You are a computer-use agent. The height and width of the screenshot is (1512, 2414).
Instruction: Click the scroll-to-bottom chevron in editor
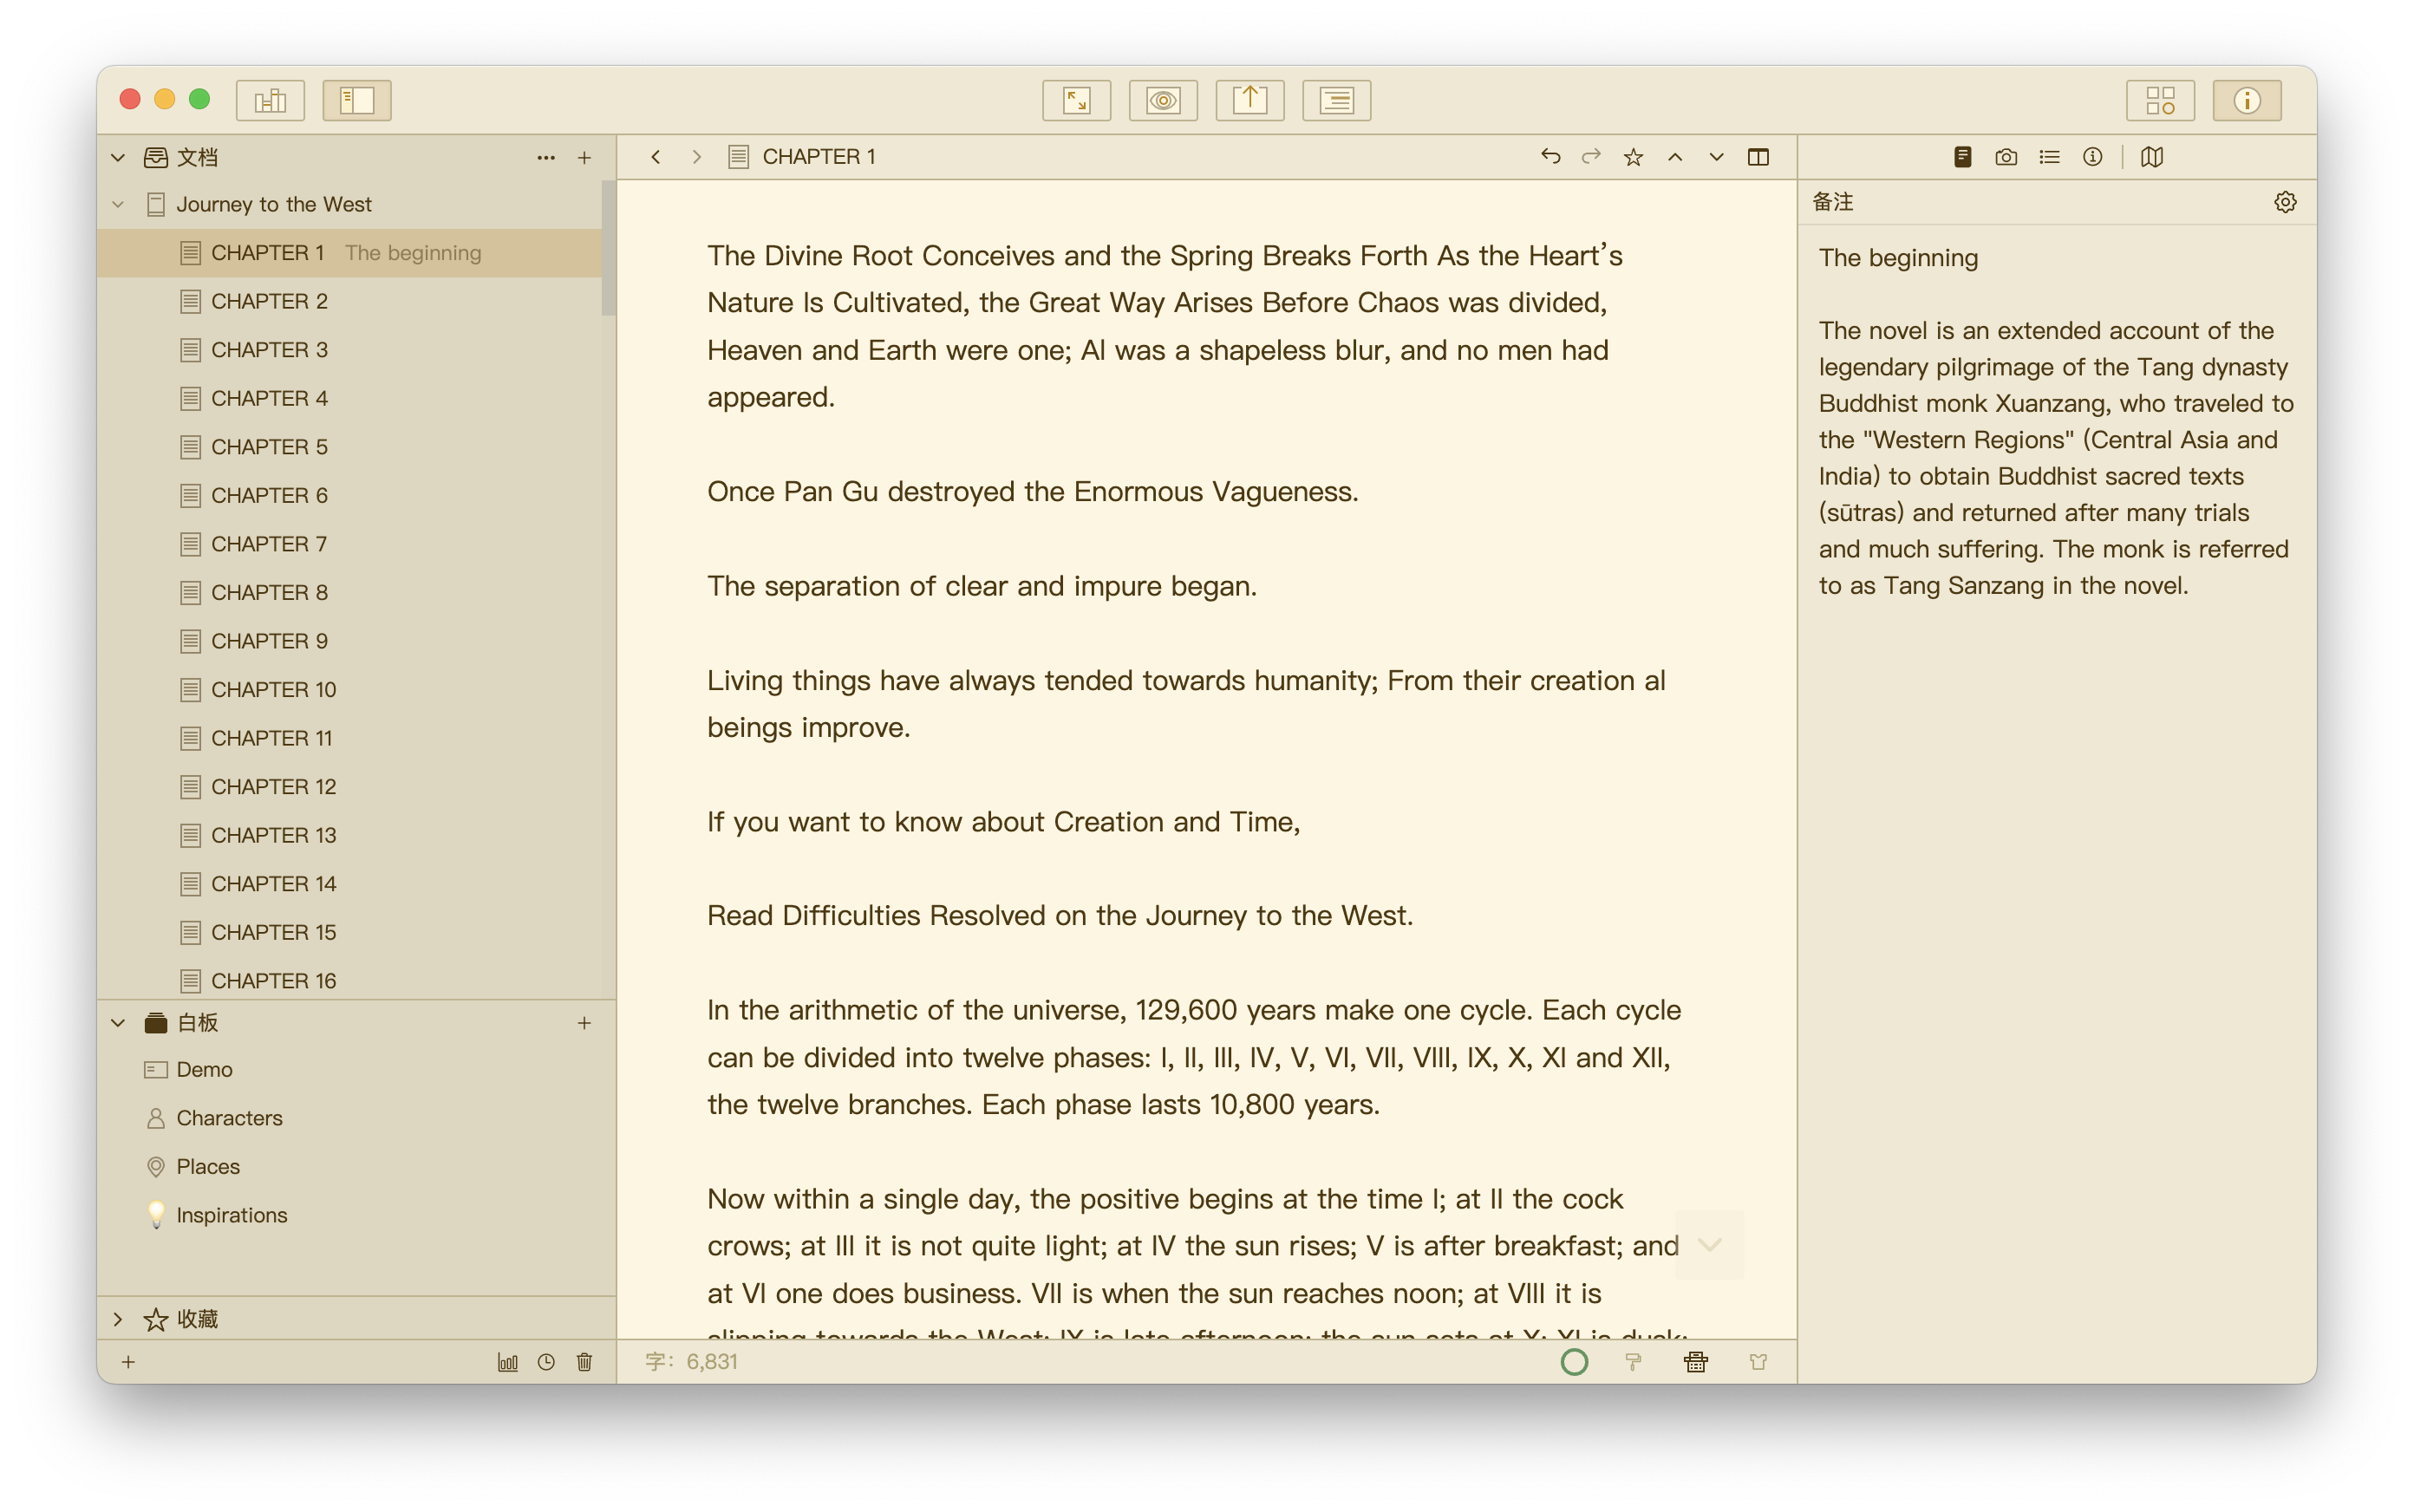pyautogui.click(x=1710, y=1245)
